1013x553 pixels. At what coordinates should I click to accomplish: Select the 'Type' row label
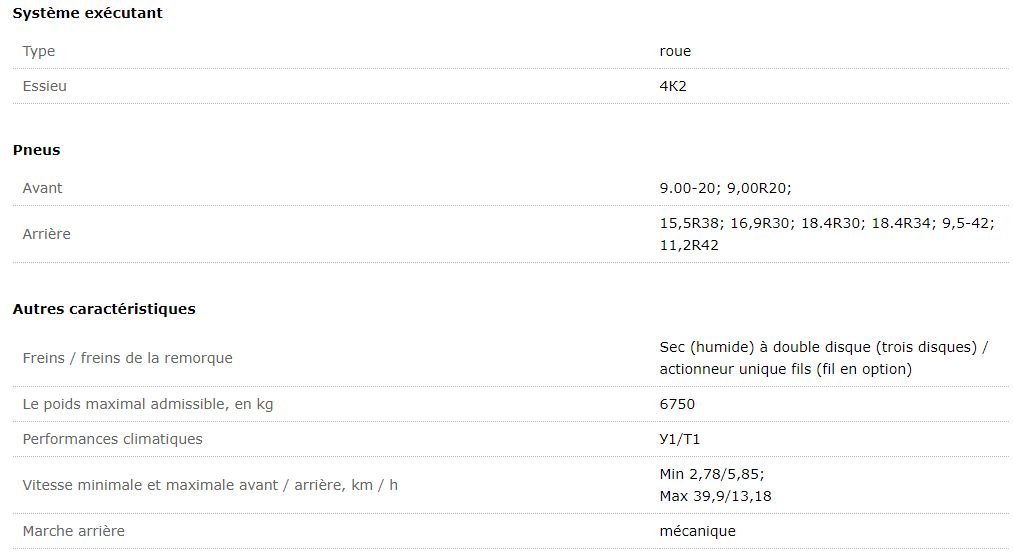click(x=39, y=51)
